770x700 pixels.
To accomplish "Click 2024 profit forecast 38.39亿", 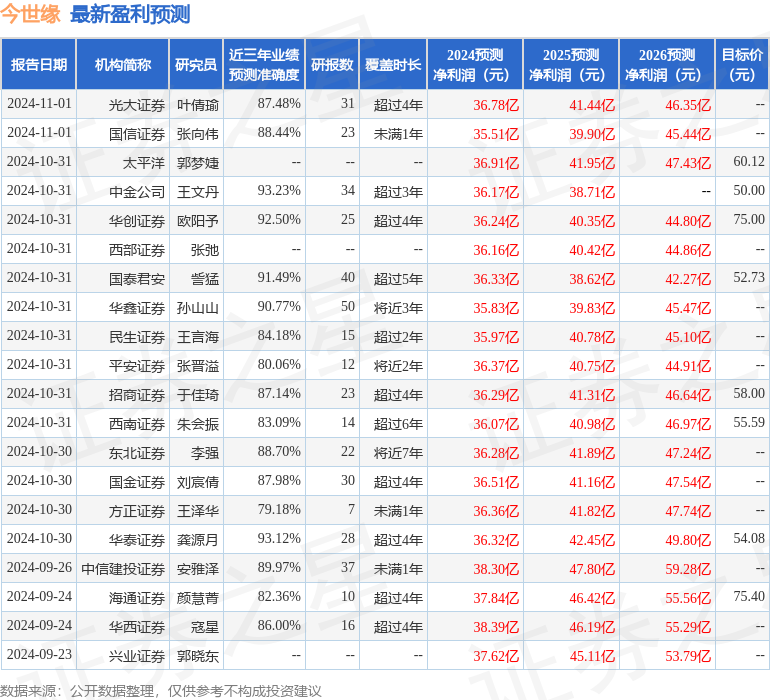I will tap(496, 627).
